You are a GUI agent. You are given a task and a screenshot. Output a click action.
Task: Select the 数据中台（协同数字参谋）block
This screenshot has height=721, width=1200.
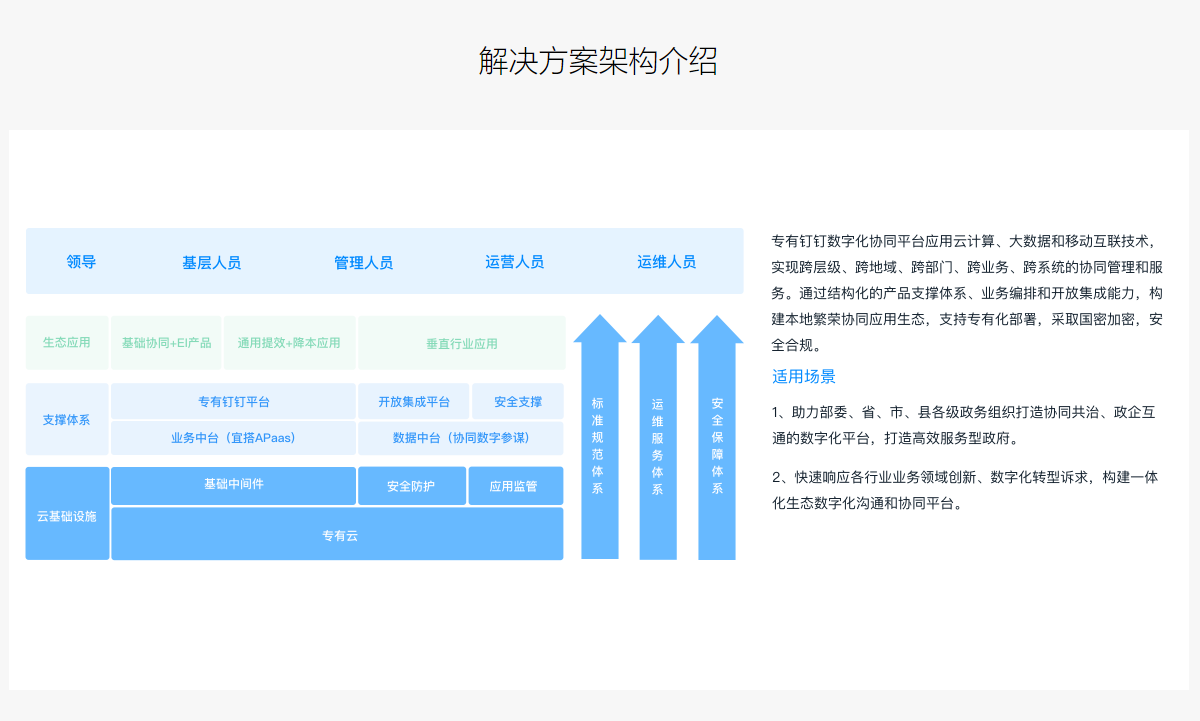click(461, 438)
